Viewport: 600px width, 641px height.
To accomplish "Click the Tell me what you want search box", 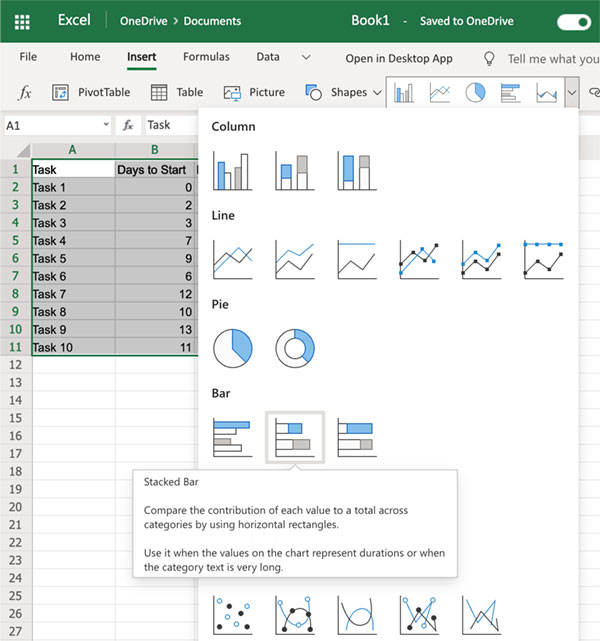I will (x=553, y=59).
